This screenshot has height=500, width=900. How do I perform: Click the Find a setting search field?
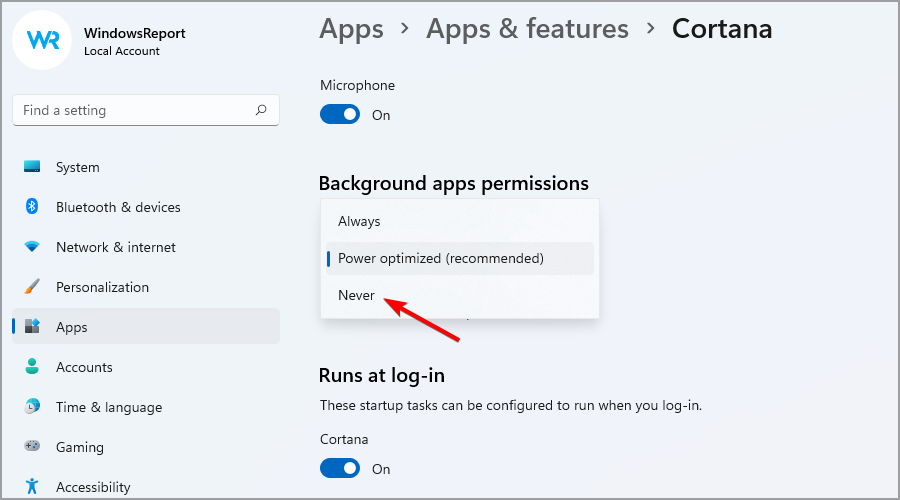point(146,110)
